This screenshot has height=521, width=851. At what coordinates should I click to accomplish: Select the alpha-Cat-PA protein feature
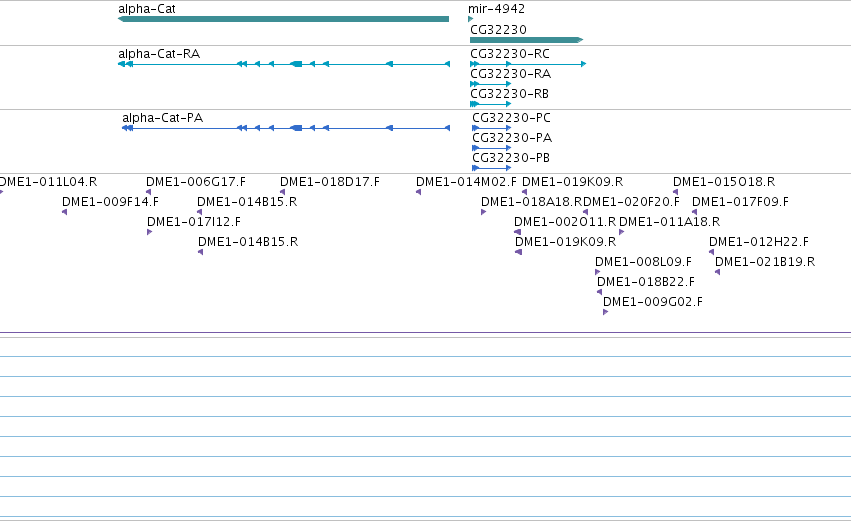286,128
